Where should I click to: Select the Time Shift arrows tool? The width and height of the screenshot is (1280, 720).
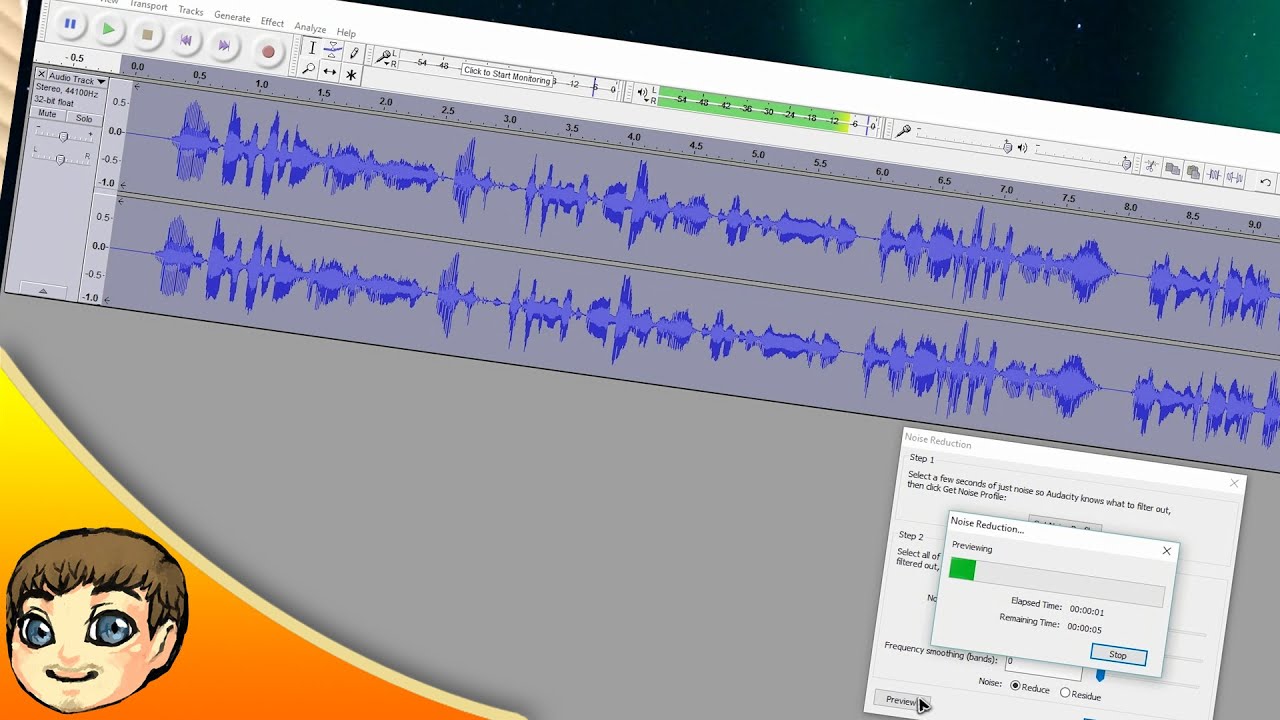tap(329, 71)
